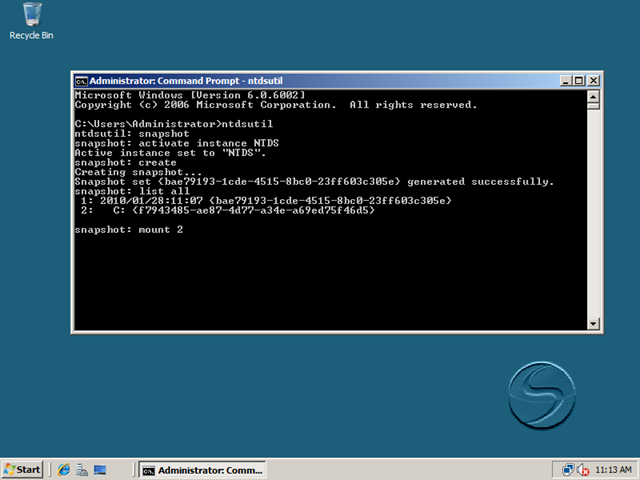Click the "Snapshot set ... generated successfully" line
The image size is (640, 480).
[314, 182]
